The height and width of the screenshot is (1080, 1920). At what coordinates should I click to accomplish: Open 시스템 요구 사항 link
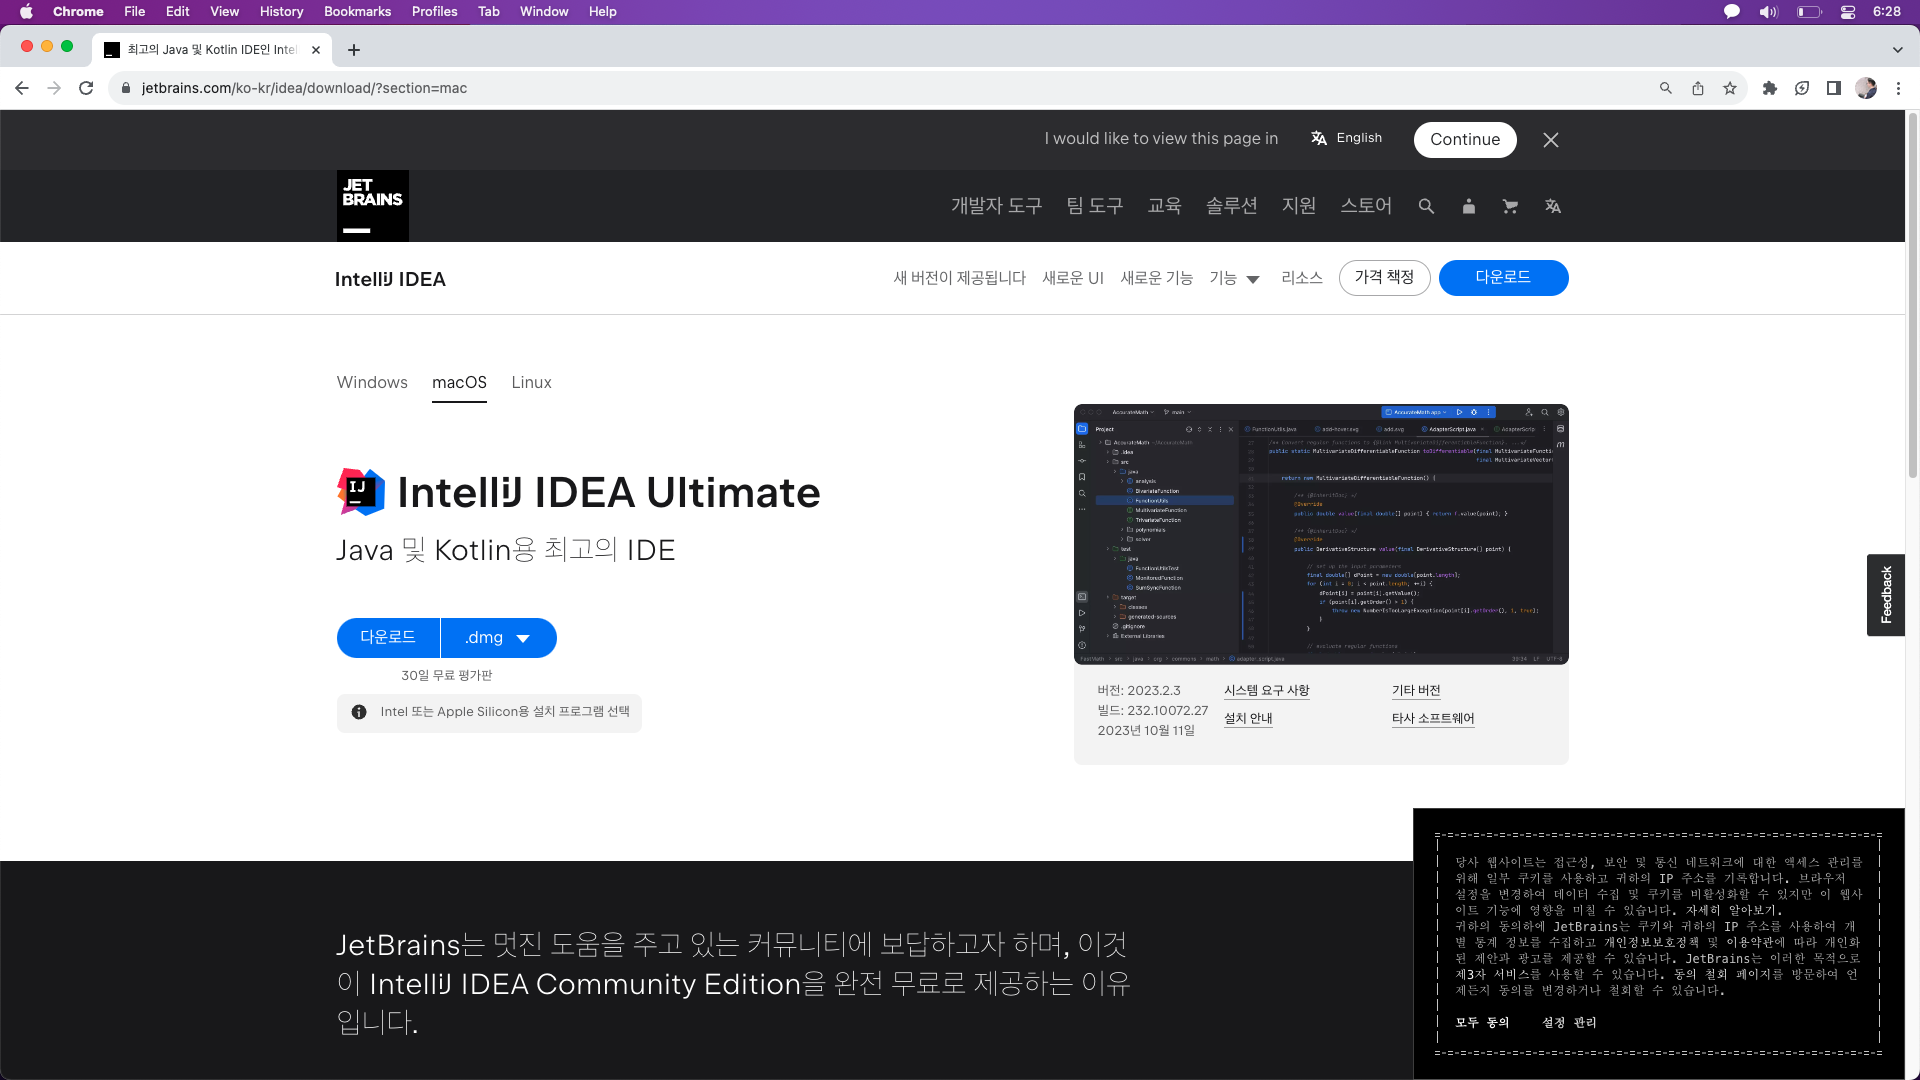tap(1266, 690)
